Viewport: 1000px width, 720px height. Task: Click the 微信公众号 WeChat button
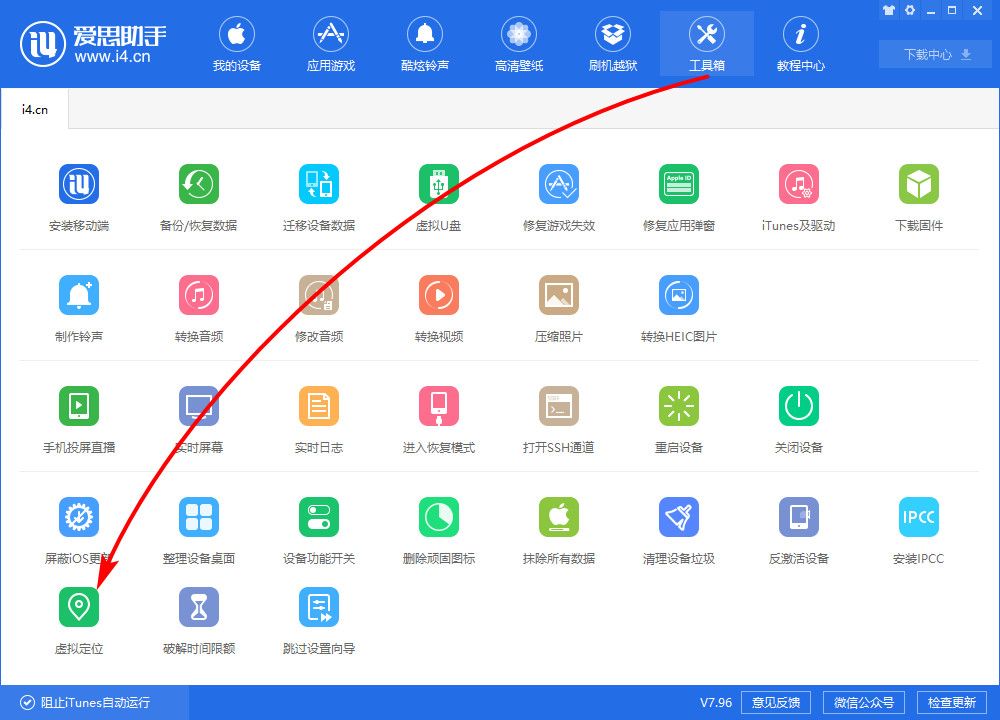863,702
